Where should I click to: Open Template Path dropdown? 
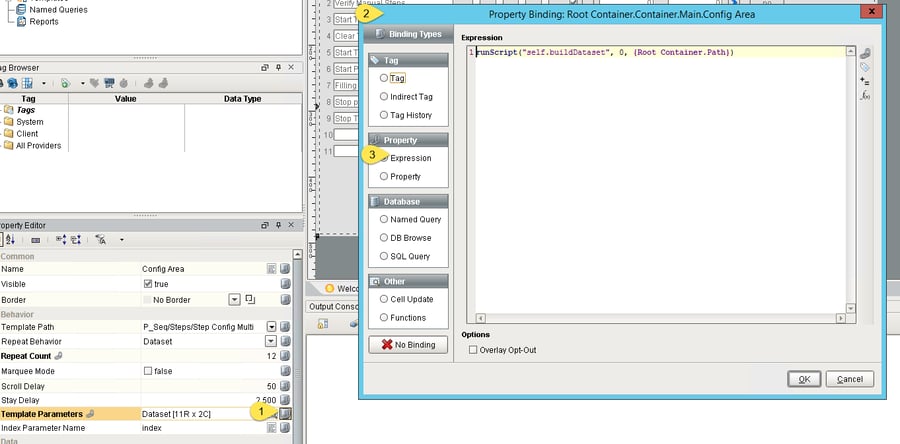271,326
